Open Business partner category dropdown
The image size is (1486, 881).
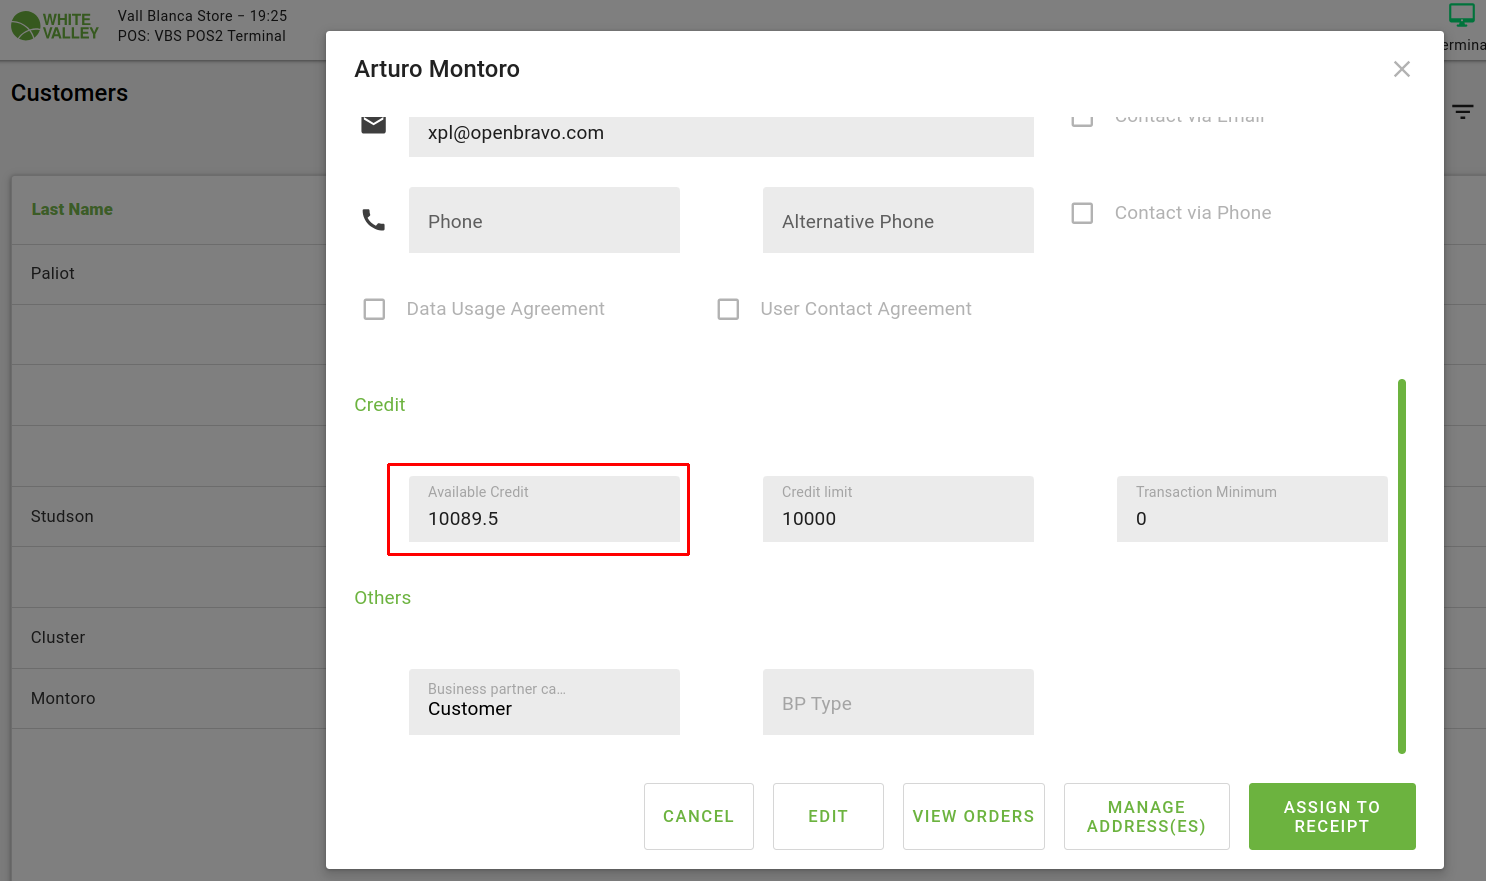544,702
